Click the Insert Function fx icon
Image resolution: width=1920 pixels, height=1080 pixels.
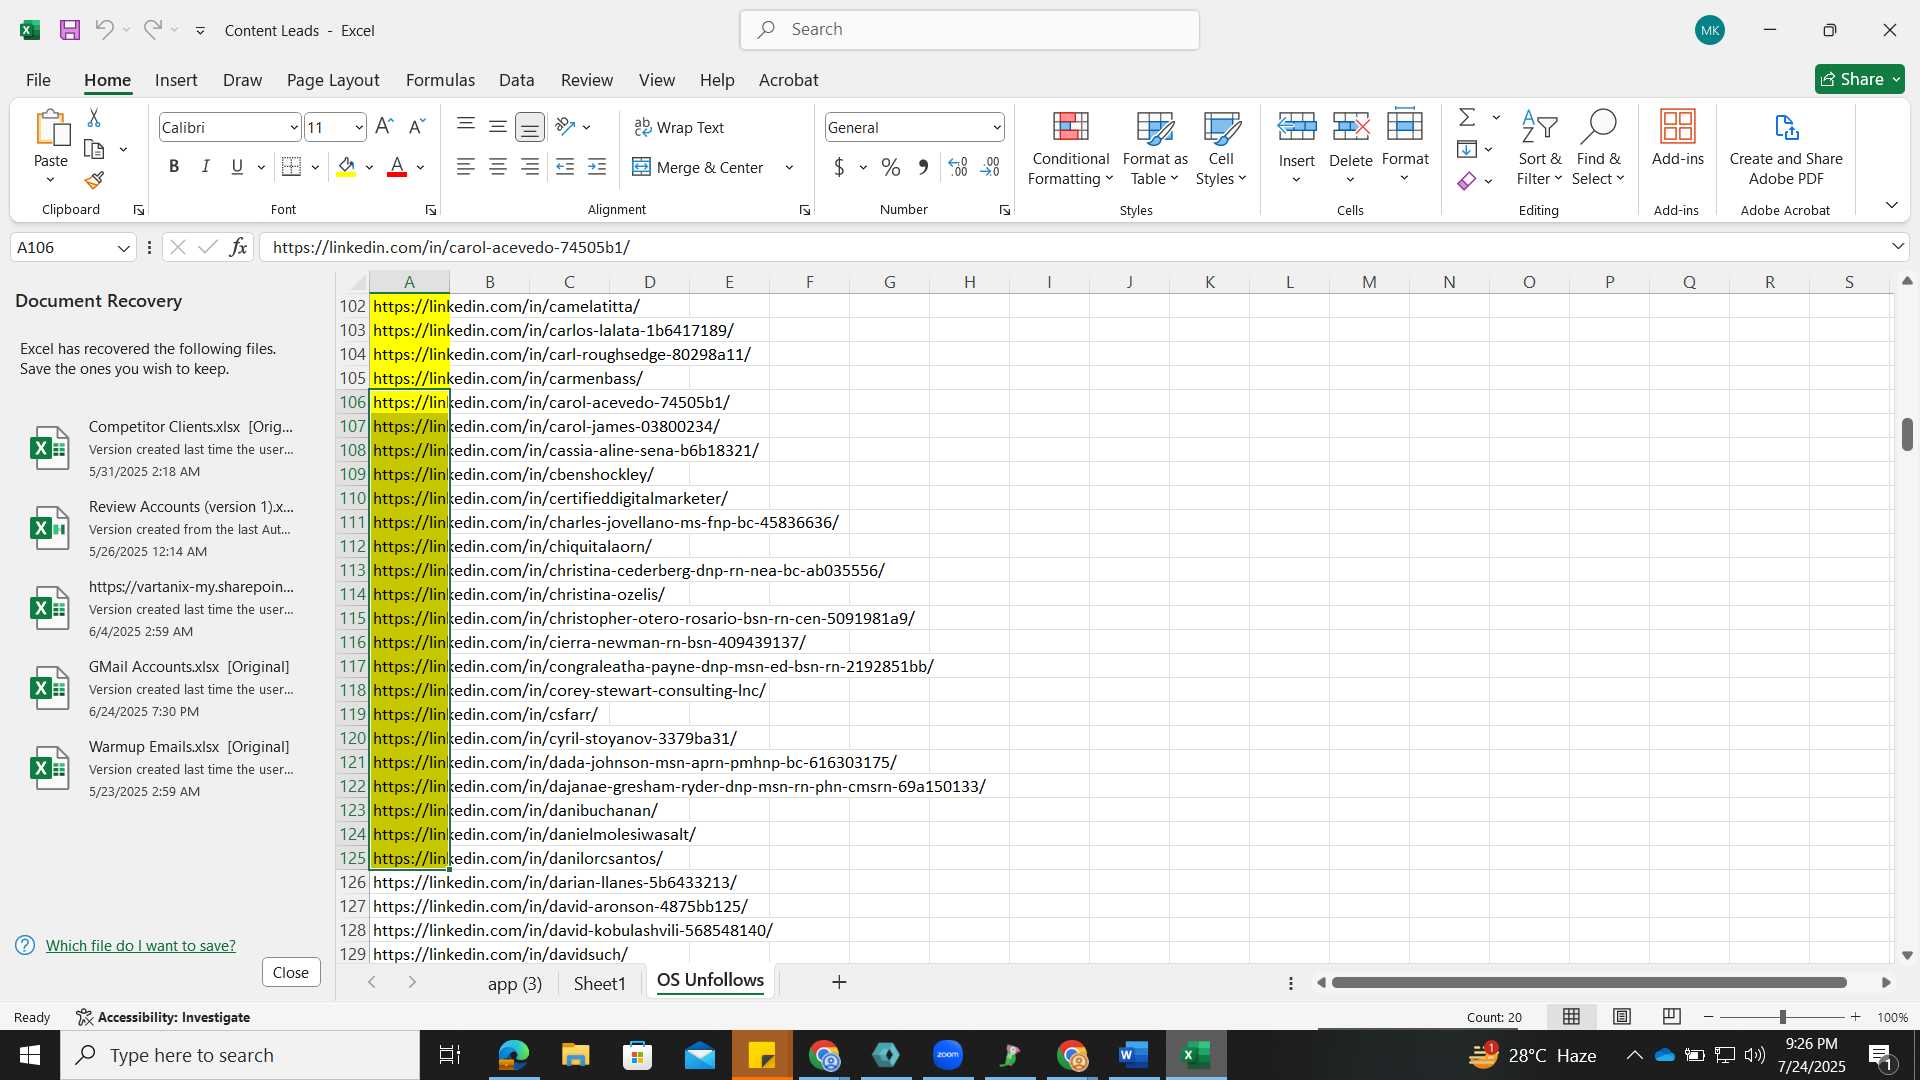coord(238,247)
